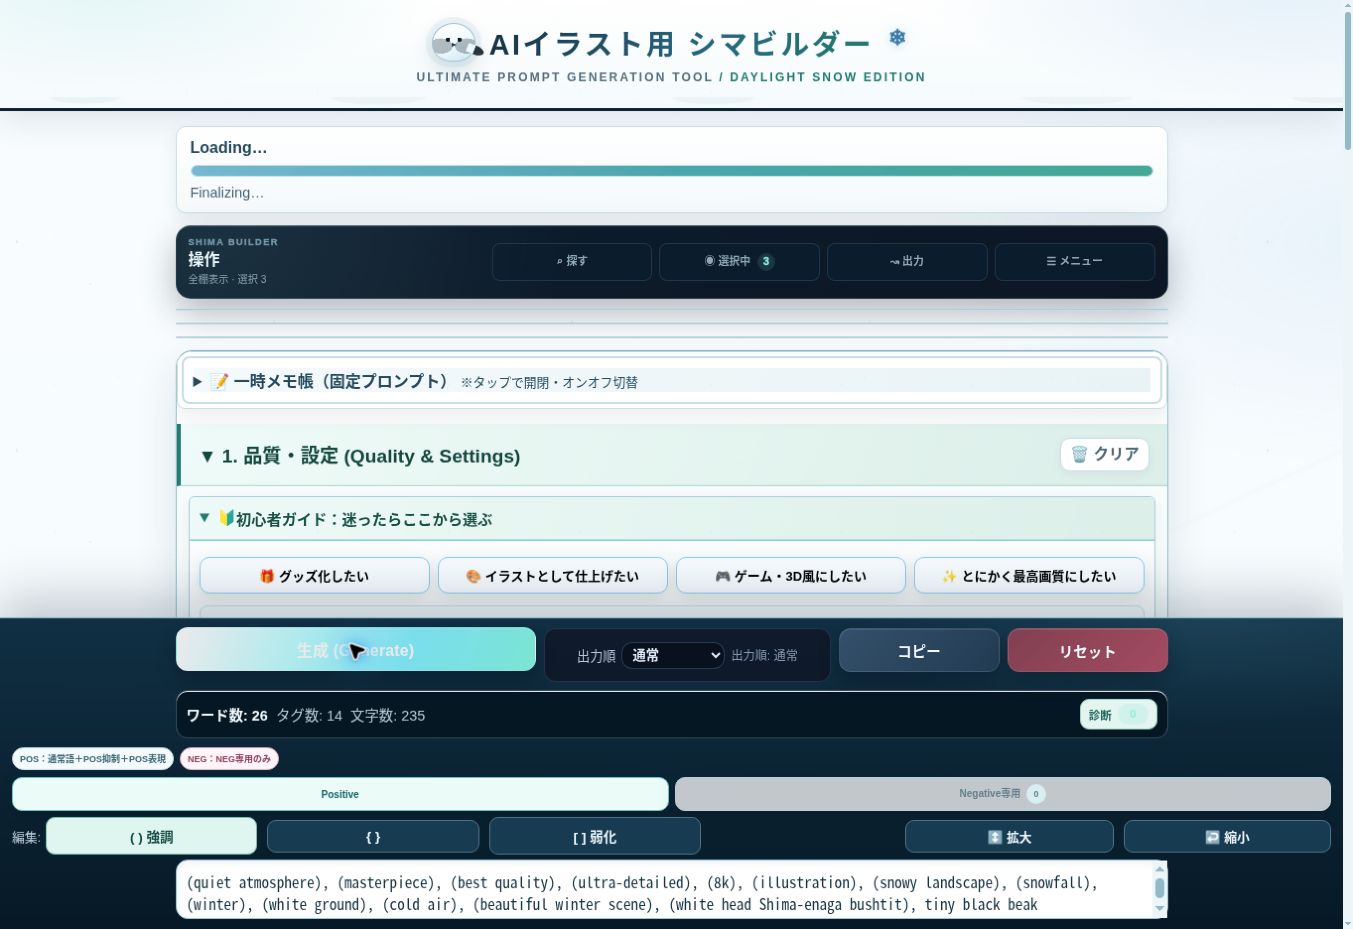Click the タグ数: 14 counter
1353x929 pixels.
pyautogui.click(x=309, y=716)
